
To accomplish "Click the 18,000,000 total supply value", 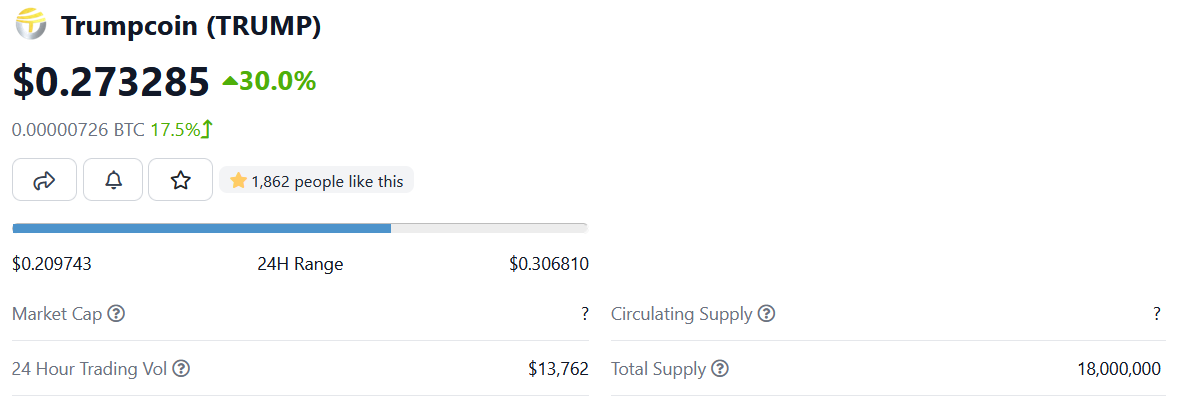I will (1119, 369).
